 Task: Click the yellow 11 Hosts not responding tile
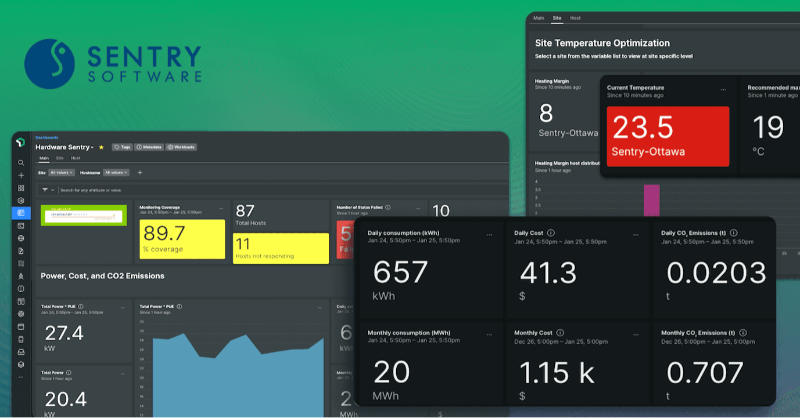pyautogui.click(x=281, y=249)
